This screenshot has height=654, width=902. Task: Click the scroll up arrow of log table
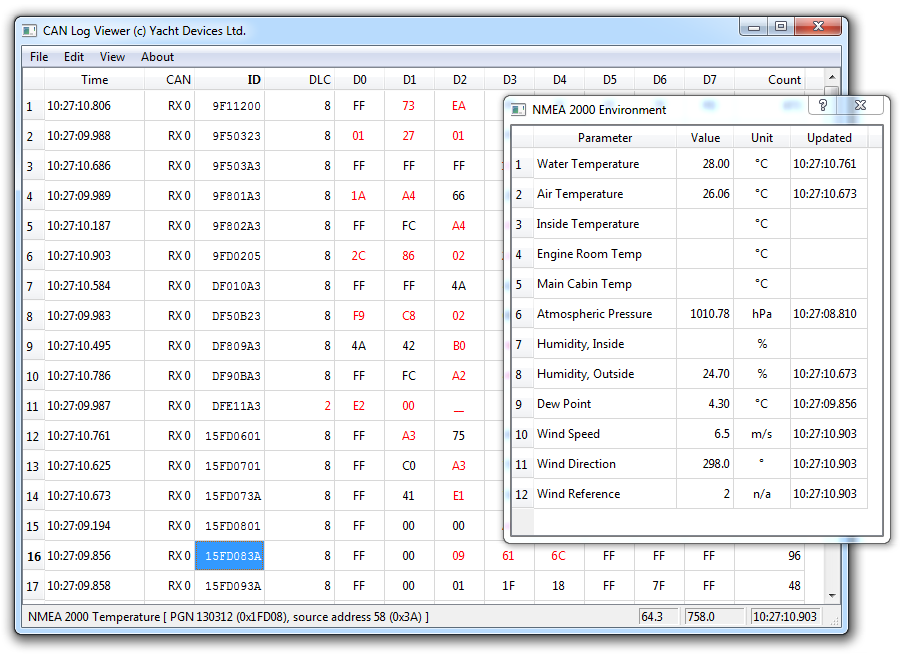pos(832,77)
